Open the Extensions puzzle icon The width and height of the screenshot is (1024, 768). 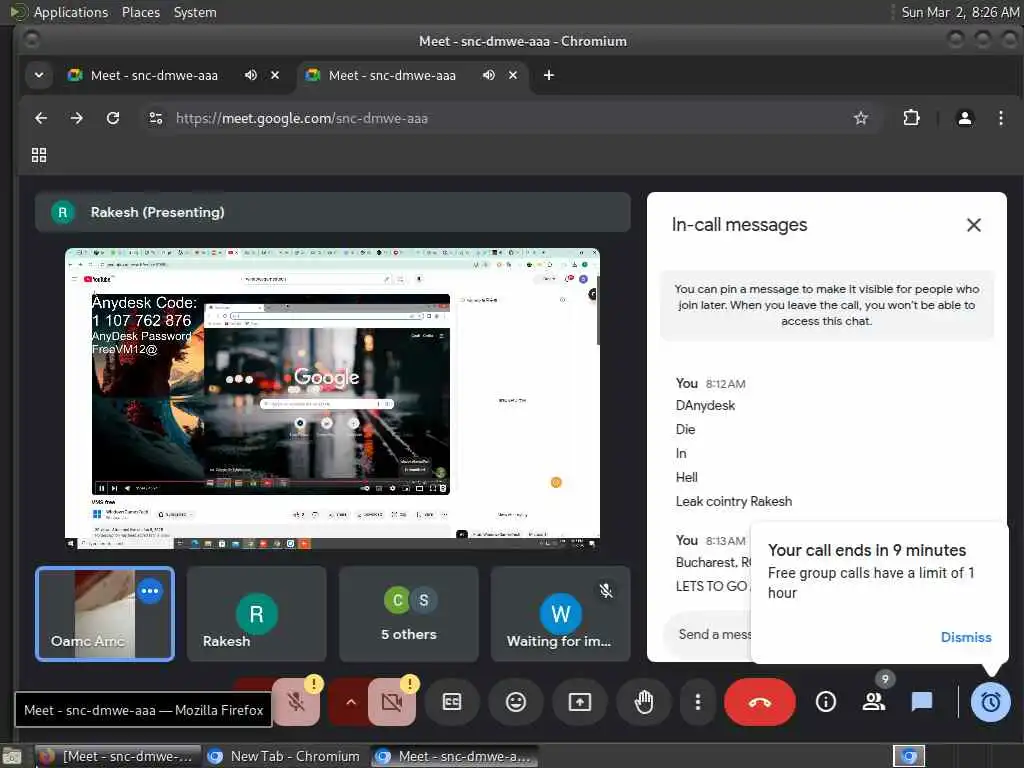(911, 118)
